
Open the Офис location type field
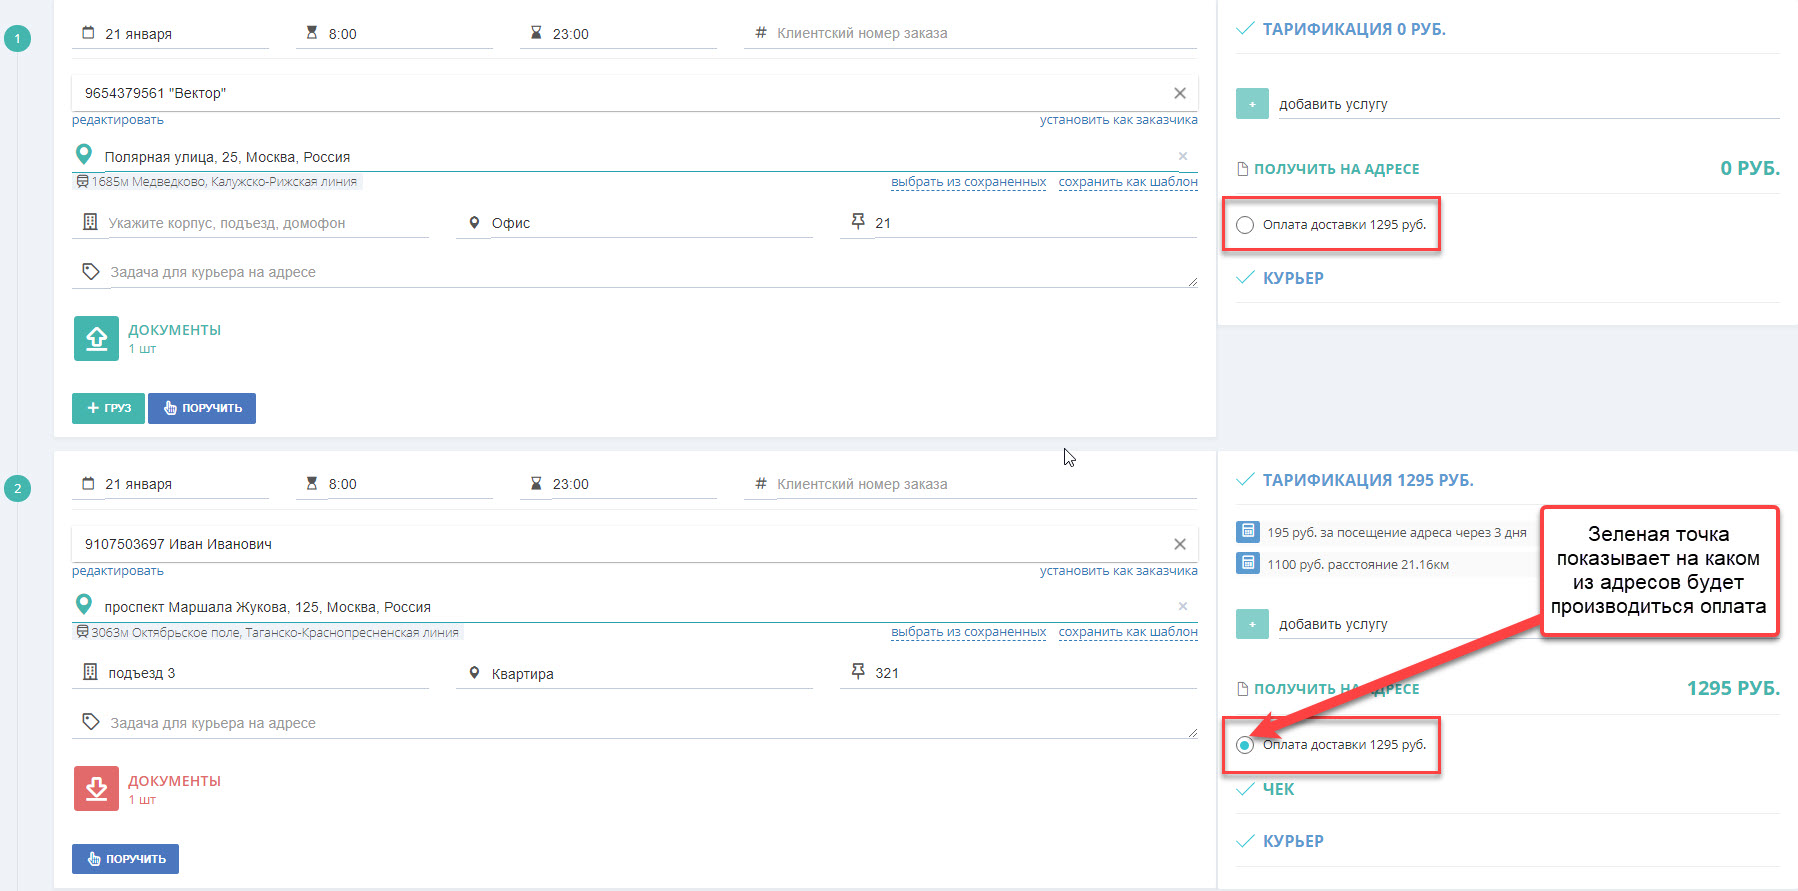tap(650, 223)
